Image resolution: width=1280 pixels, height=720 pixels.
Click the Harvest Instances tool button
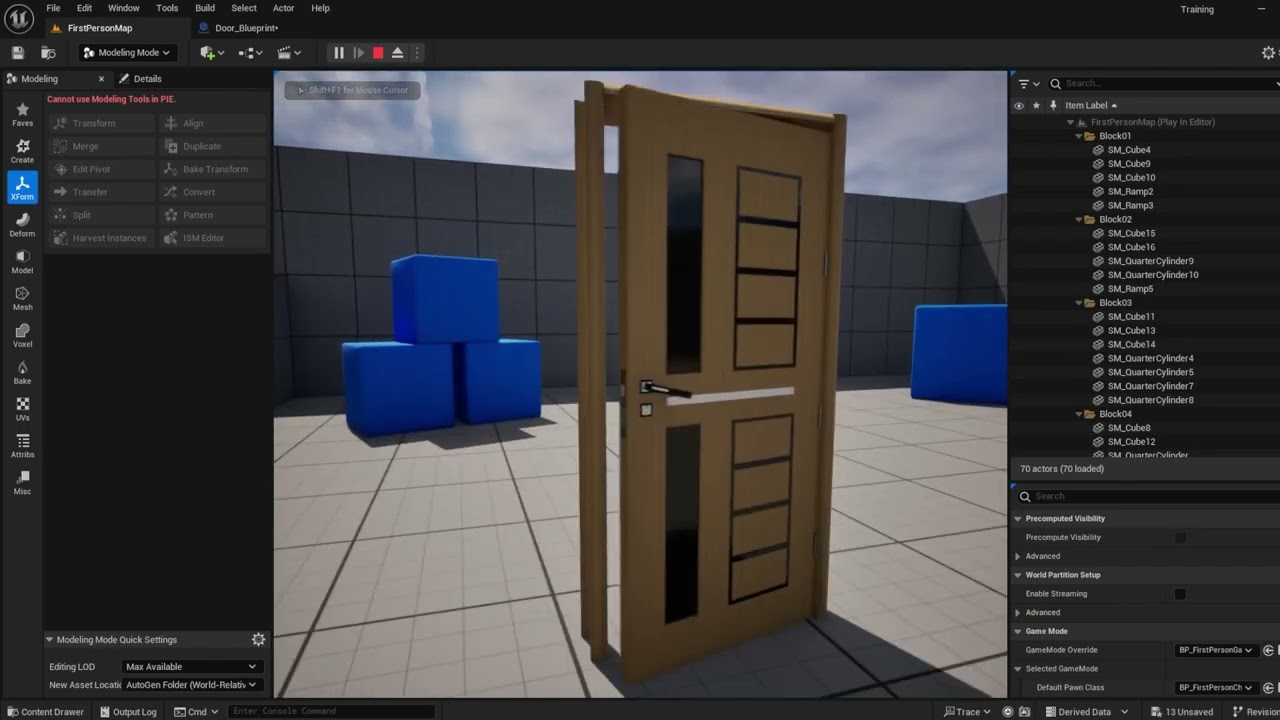point(101,238)
